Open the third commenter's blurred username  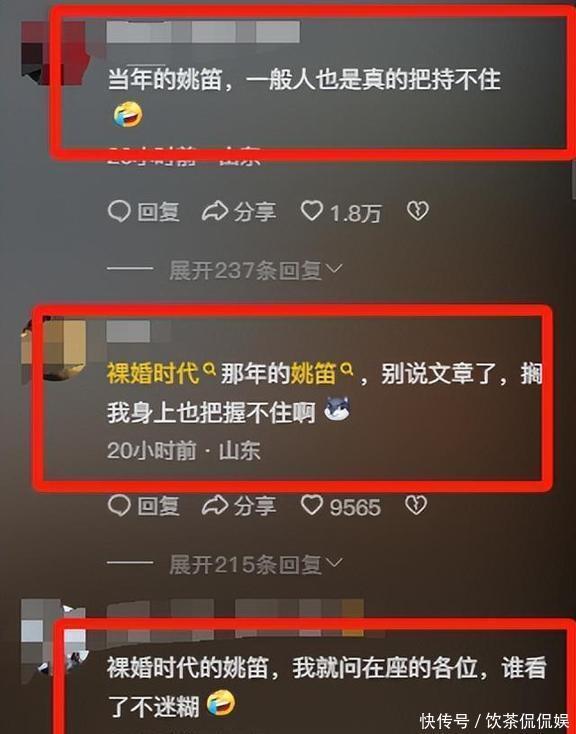coord(235,618)
